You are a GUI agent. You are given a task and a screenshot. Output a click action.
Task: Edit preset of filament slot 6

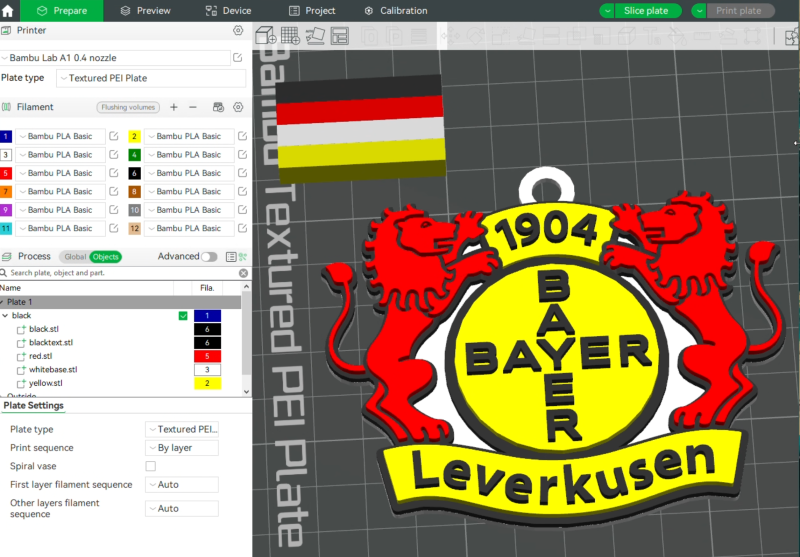point(242,173)
